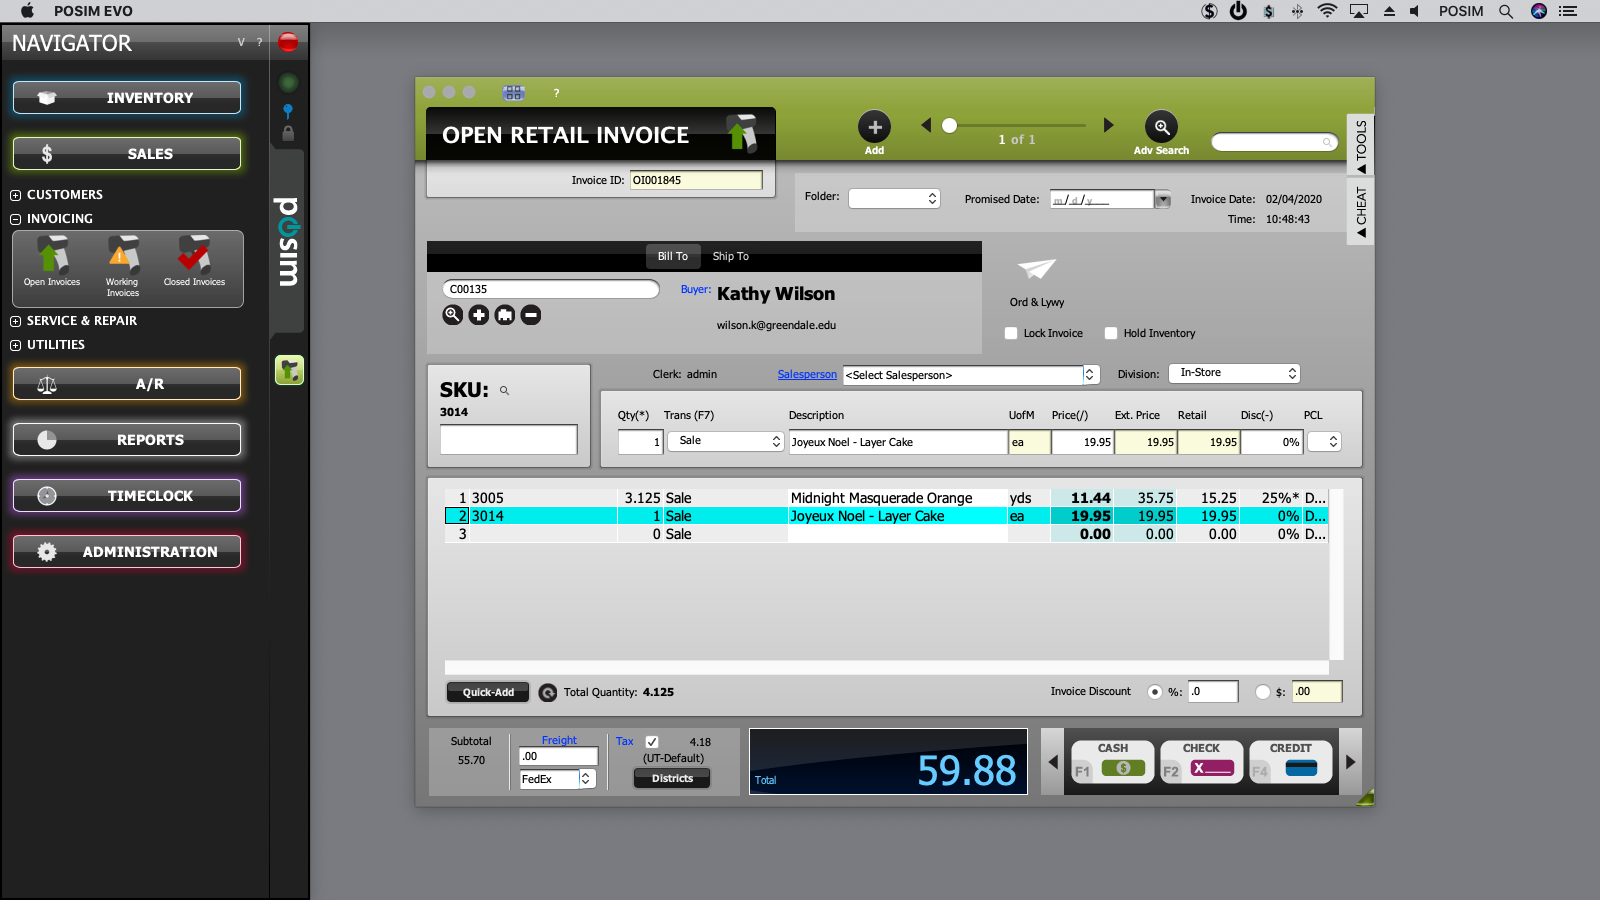The width and height of the screenshot is (1600, 900).
Task: Click the customer lookup magnifier below C00135
Action: [x=452, y=314]
